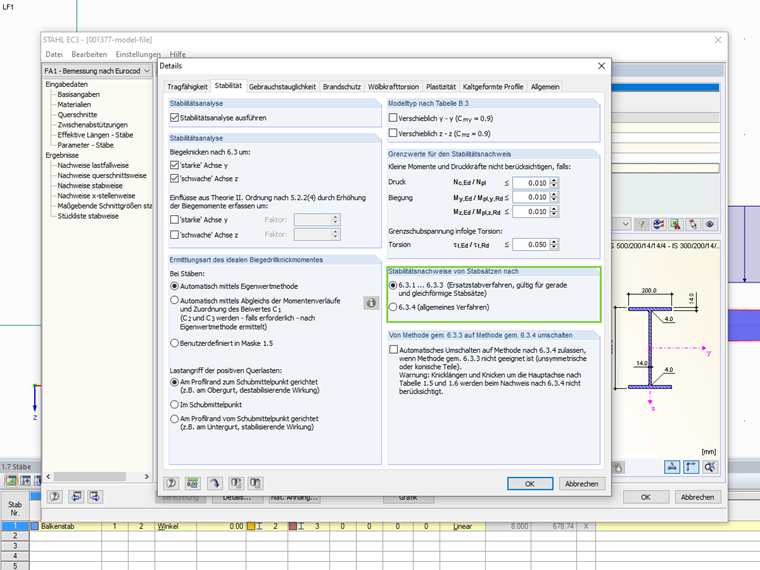Viewport: 760px width, 570px height.
Task: Switch to the Brandschutz tab
Action: [x=342, y=87]
